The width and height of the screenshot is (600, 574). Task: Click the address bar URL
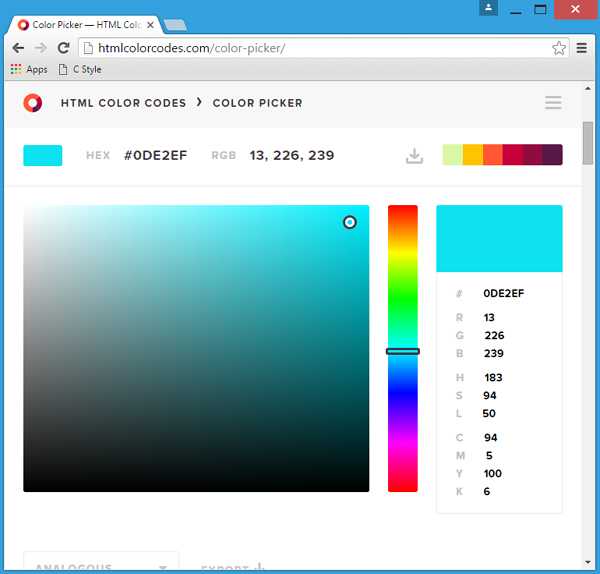pos(190,48)
